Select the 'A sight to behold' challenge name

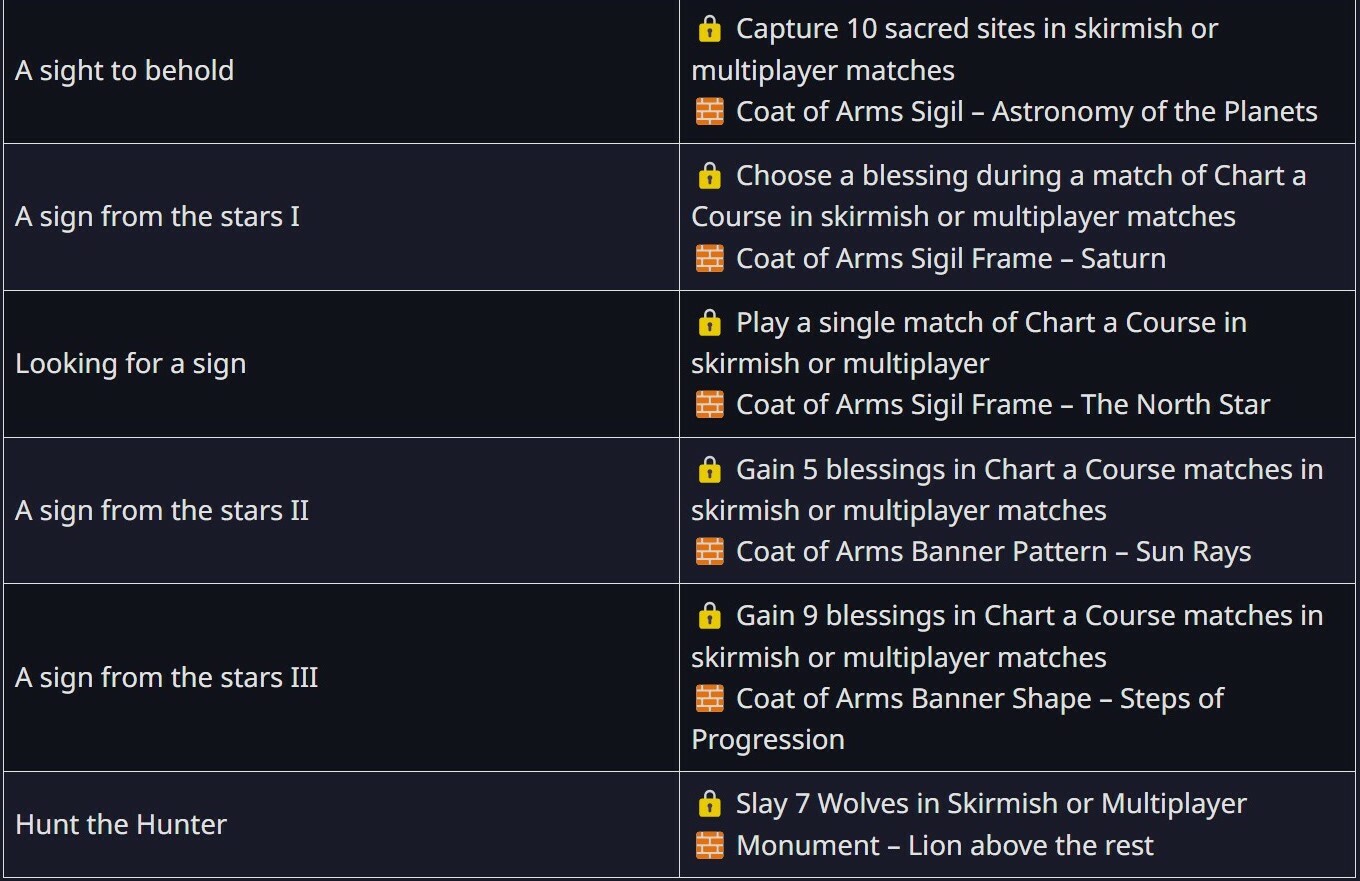[x=125, y=71]
